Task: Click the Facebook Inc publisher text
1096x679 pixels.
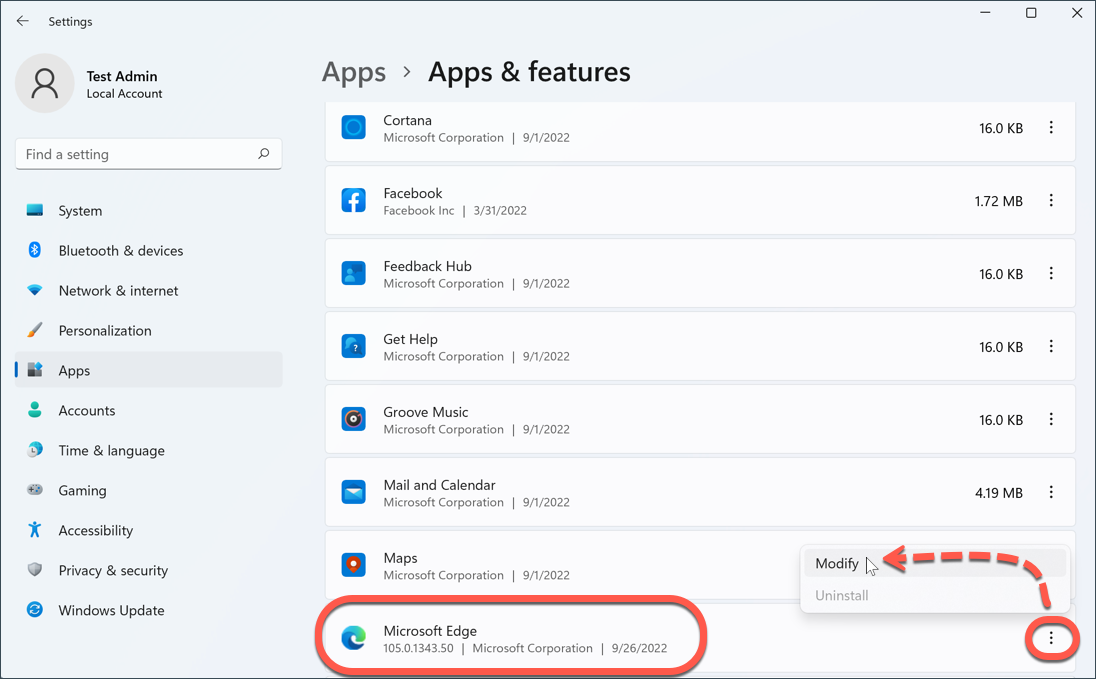Action: [419, 210]
